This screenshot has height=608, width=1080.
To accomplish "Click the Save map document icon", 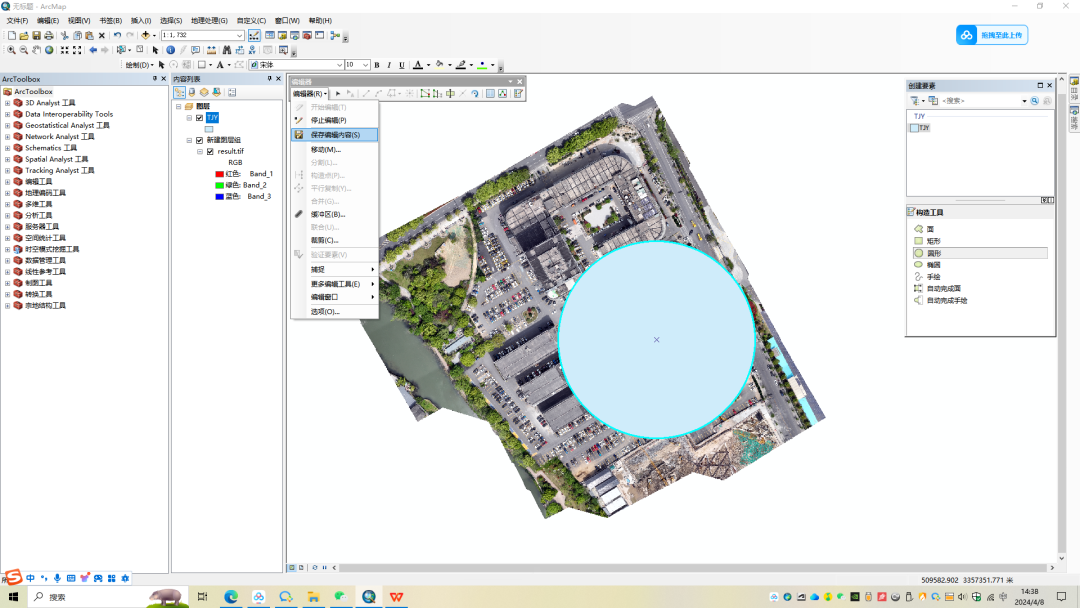I will point(37,35).
